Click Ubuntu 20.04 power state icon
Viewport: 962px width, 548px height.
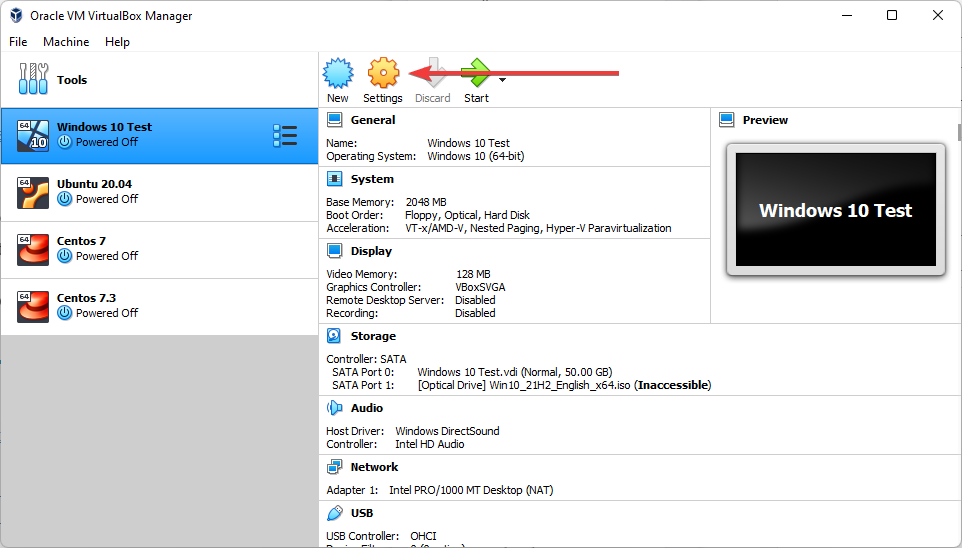(x=64, y=199)
